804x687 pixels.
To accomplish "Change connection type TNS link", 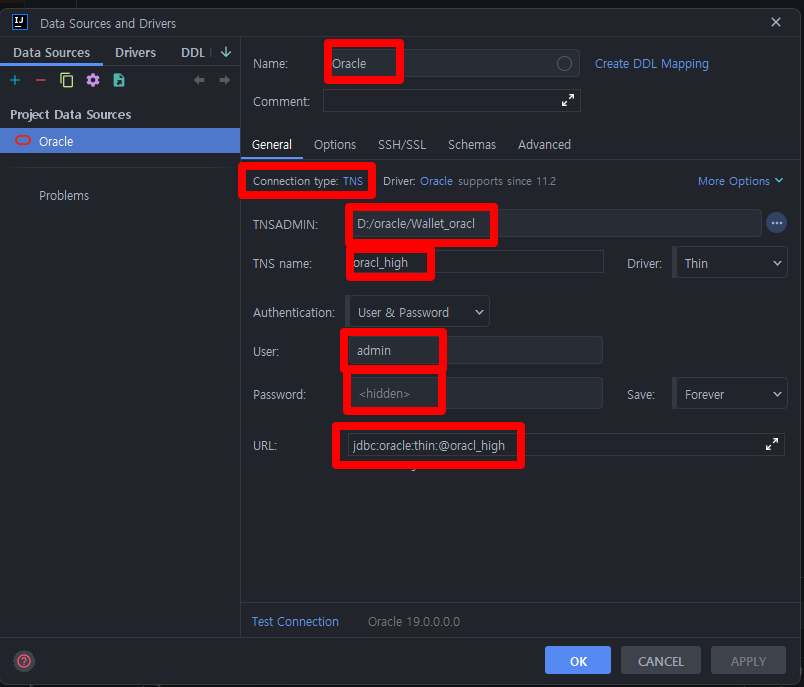I will pyautogui.click(x=353, y=181).
